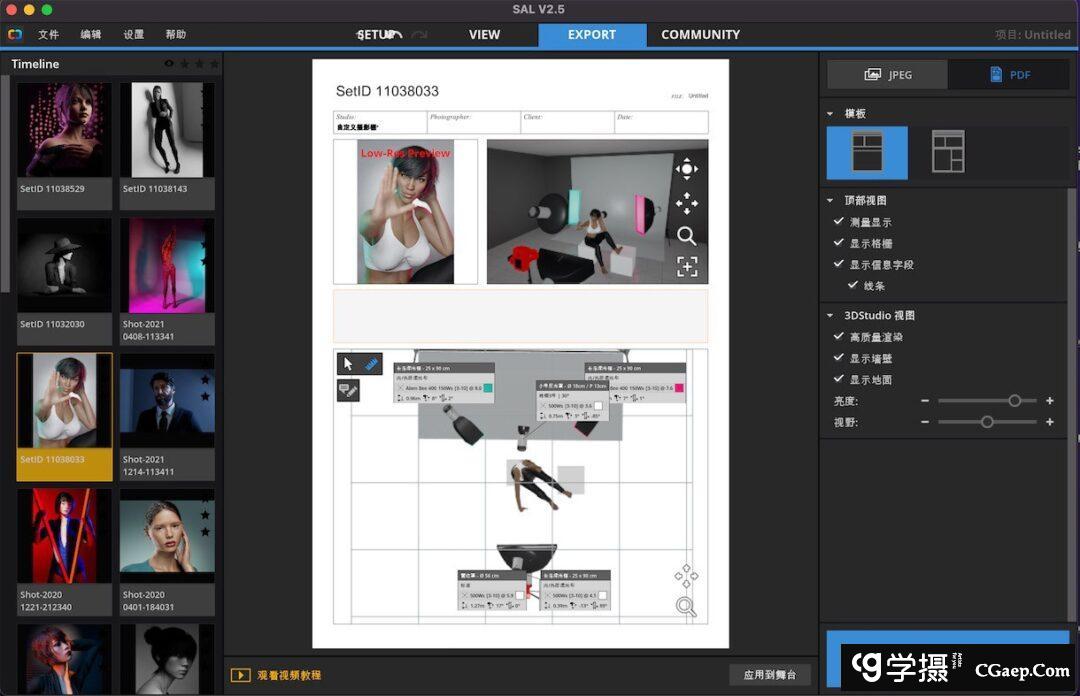Click the Timeline eye visibility icon
Viewport: 1080px width, 696px height.
pyautogui.click(x=169, y=64)
